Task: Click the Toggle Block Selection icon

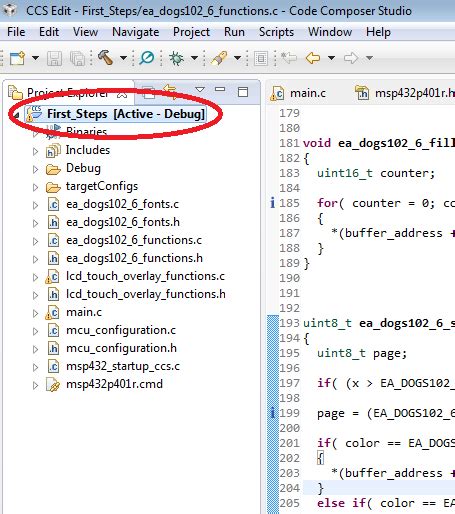Action: point(261,58)
